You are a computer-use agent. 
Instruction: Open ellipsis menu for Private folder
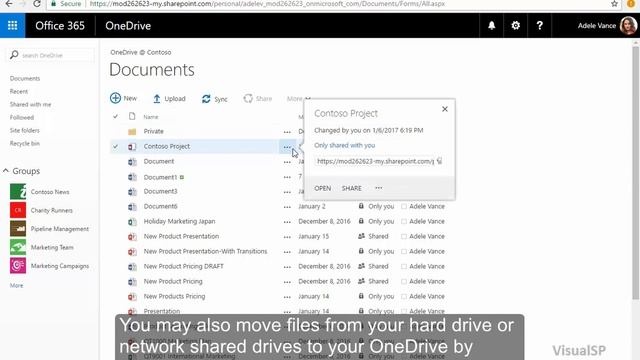pos(287,132)
